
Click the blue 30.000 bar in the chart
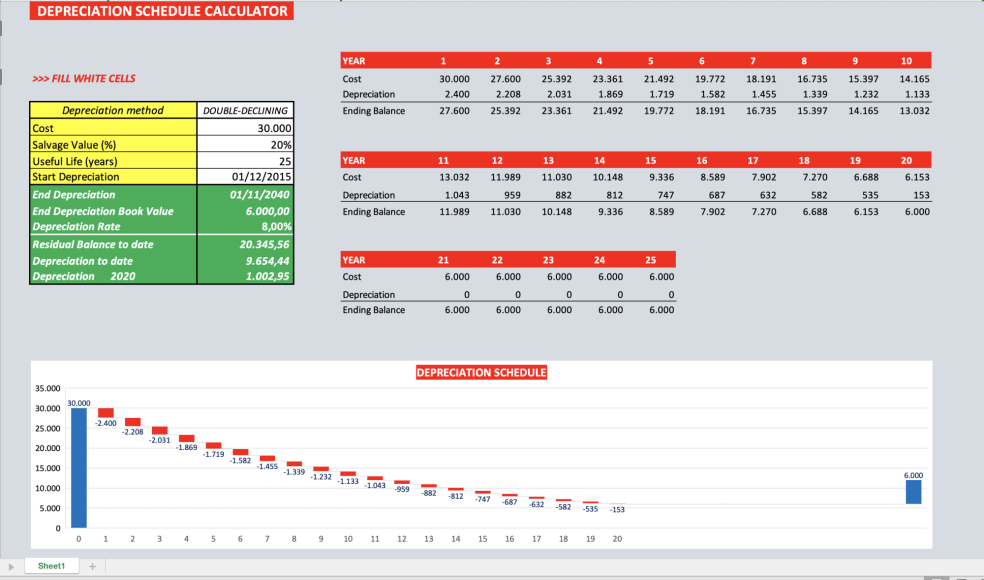[78, 470]
